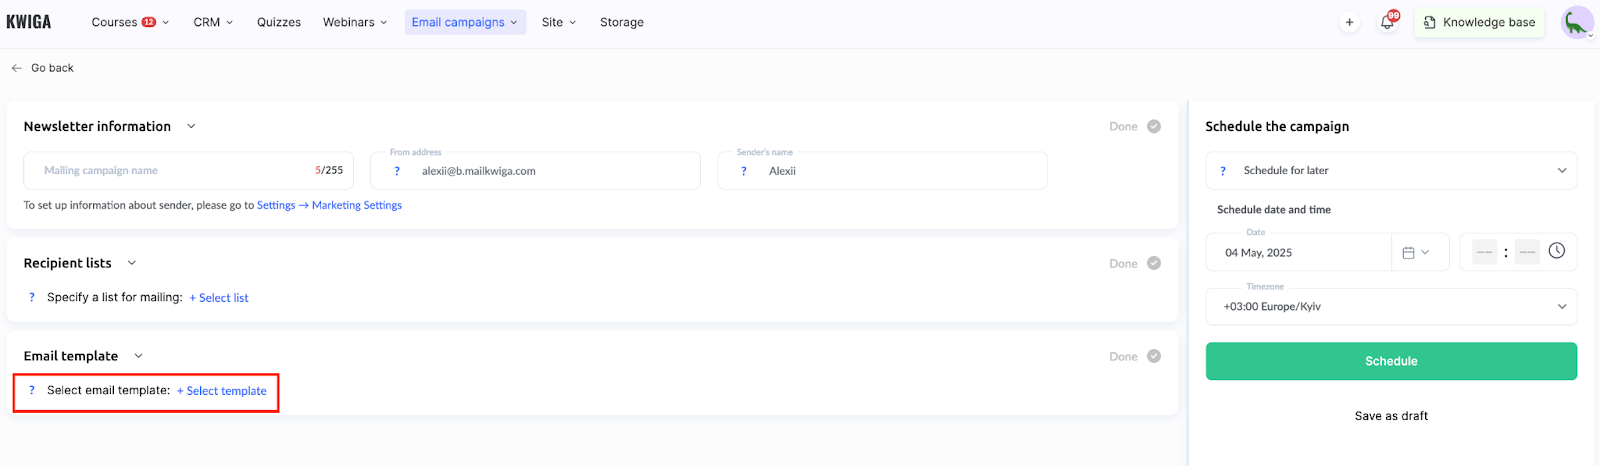This screenshot has height=466, width=1600.
Task: Click Done checkmark in Email template
Action: click(x=1154, y=356)
